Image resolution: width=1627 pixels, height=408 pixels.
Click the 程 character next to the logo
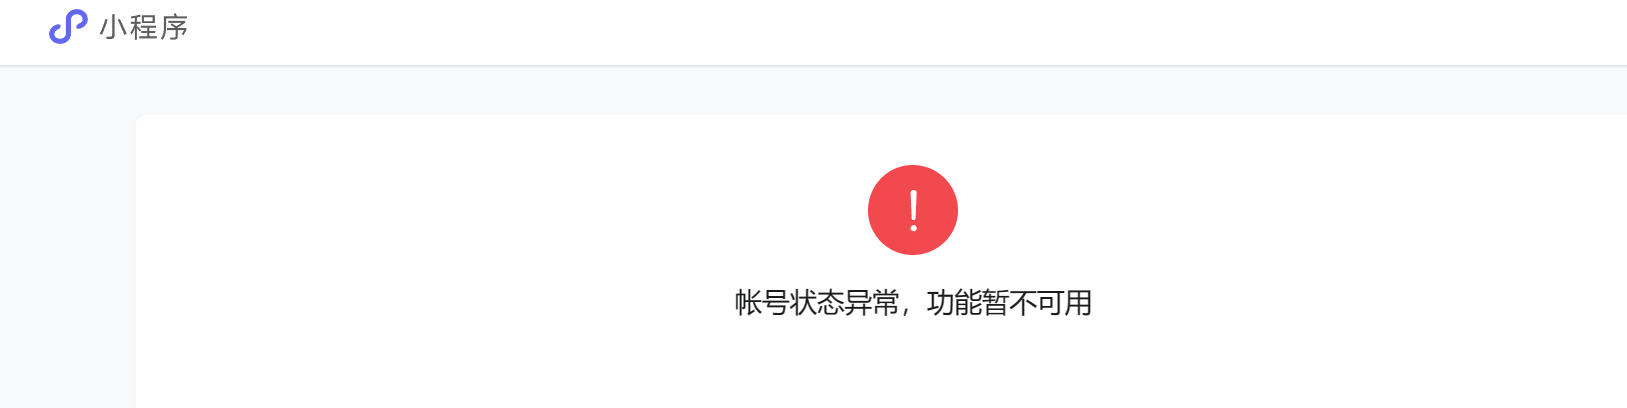tap(144, 27)
